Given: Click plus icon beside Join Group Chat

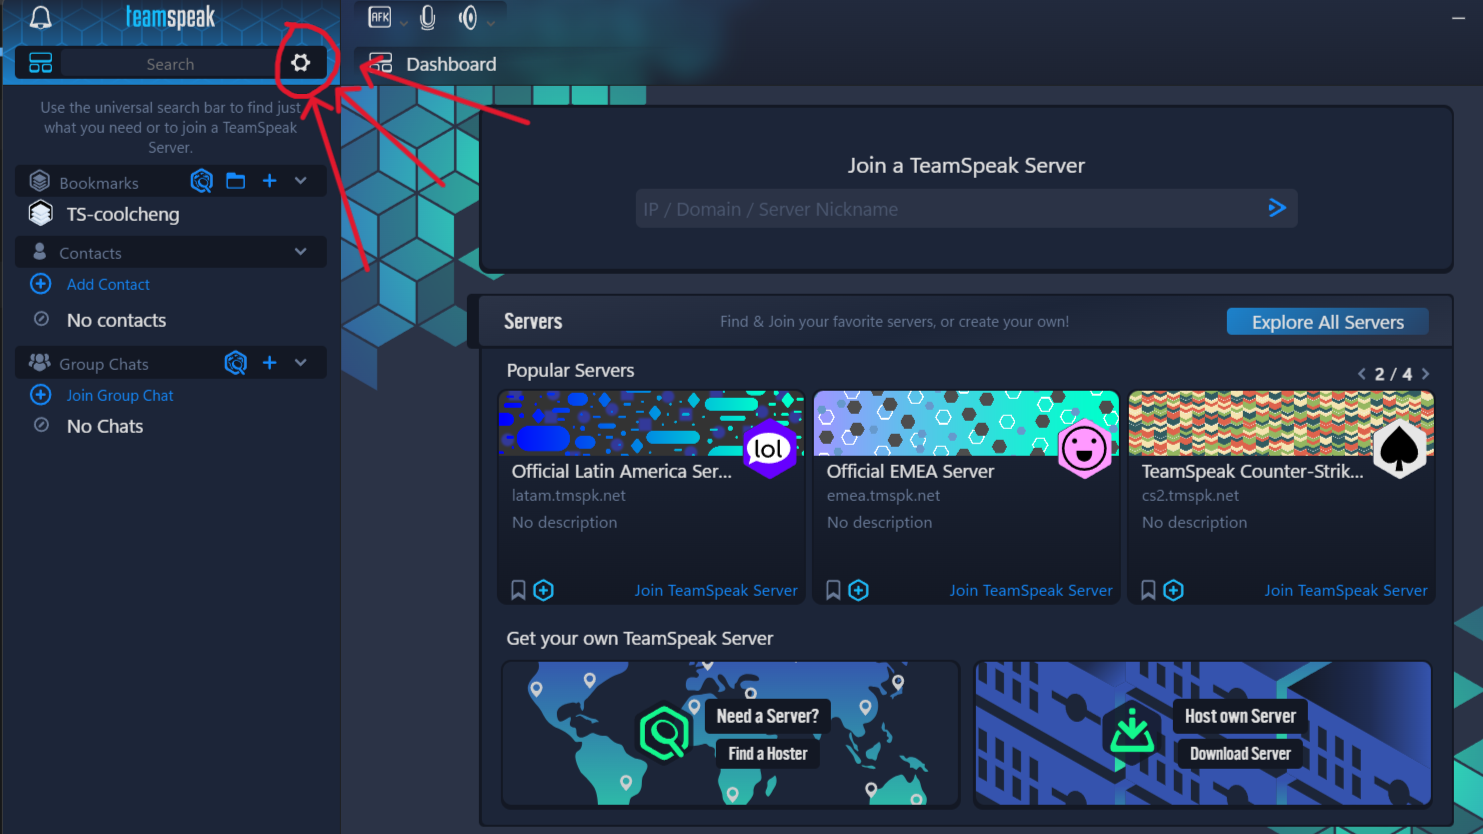Looking at the screenshot, I should [41, 395].
